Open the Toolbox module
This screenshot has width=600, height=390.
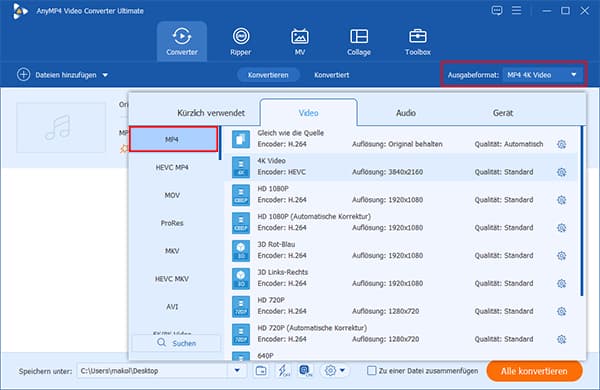(417, 41)
